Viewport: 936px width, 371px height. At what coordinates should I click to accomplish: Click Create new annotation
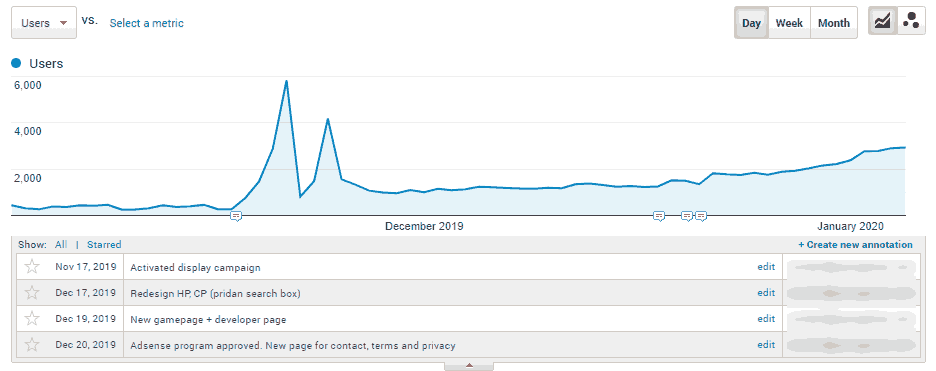855,245
